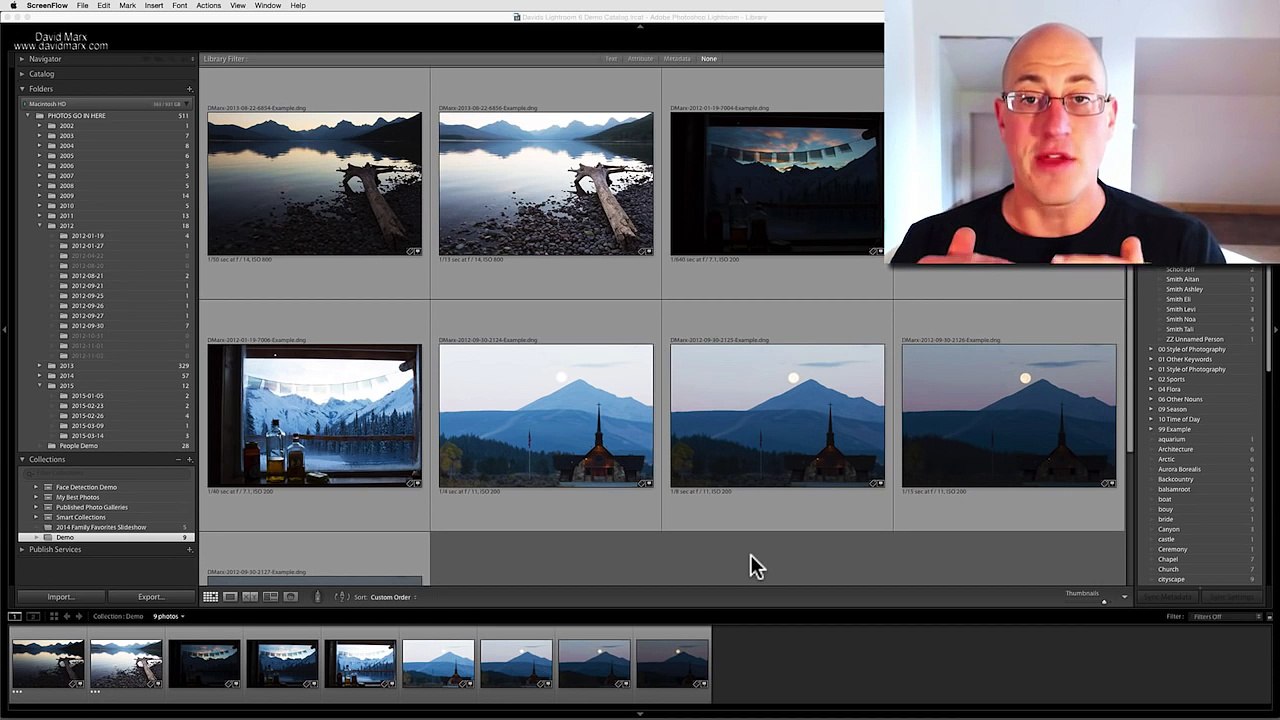This screenshot has width=1280, height=720.
Task: Open the Filters Off dropdown
Action: (1225, 616)
